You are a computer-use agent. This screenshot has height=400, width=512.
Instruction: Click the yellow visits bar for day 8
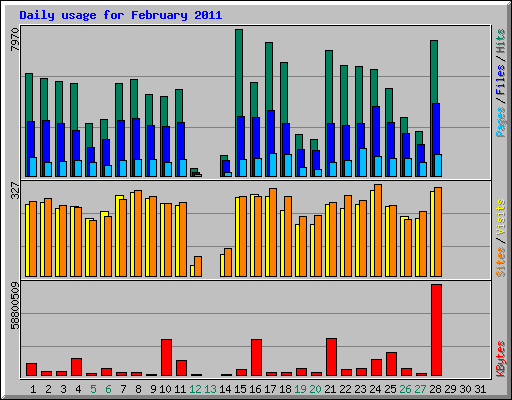click(132, 234)
